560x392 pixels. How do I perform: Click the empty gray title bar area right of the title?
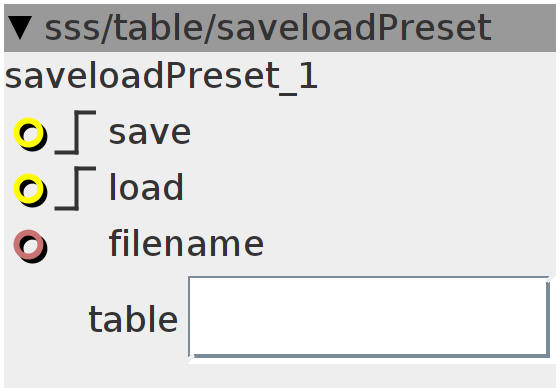click(x=523, y=28)
